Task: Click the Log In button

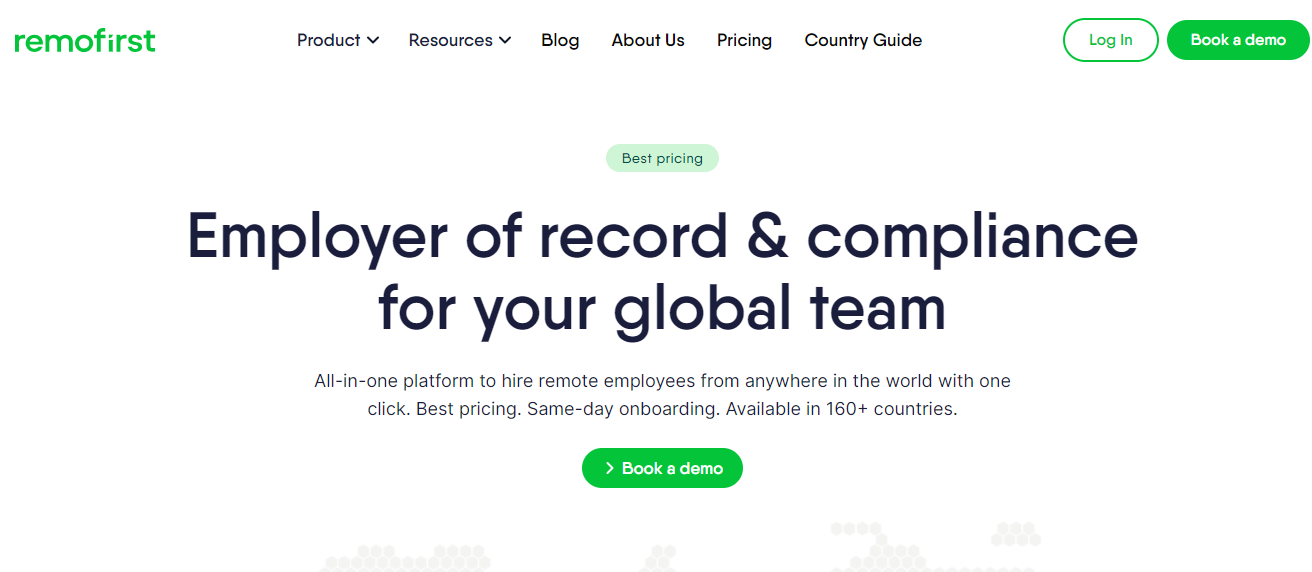Action: point(1110,40)
